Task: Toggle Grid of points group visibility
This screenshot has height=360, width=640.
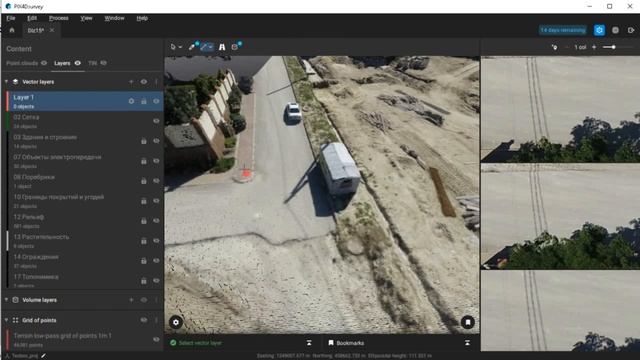Action: tap(144, 320)
